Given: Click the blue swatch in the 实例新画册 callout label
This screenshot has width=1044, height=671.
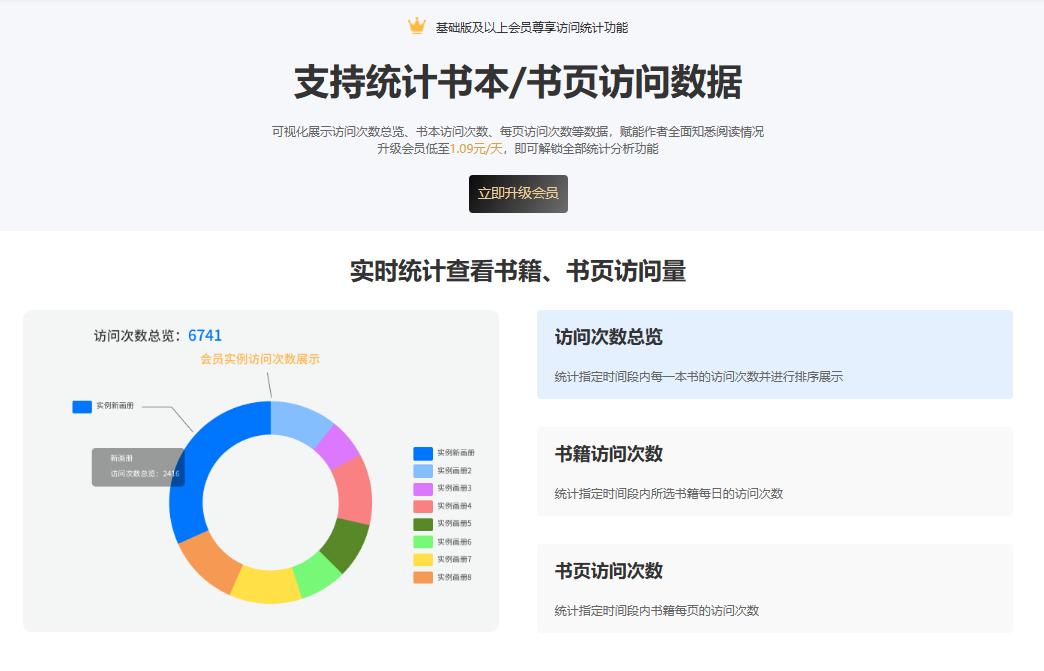Looking at the screenshot, I should pyautogui.click(x=83, y=406).
